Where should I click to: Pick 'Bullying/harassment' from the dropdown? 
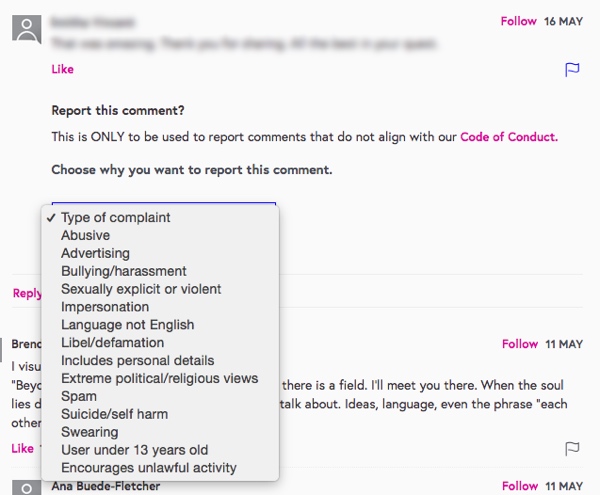pyautogui.click(x=123, y=271)
